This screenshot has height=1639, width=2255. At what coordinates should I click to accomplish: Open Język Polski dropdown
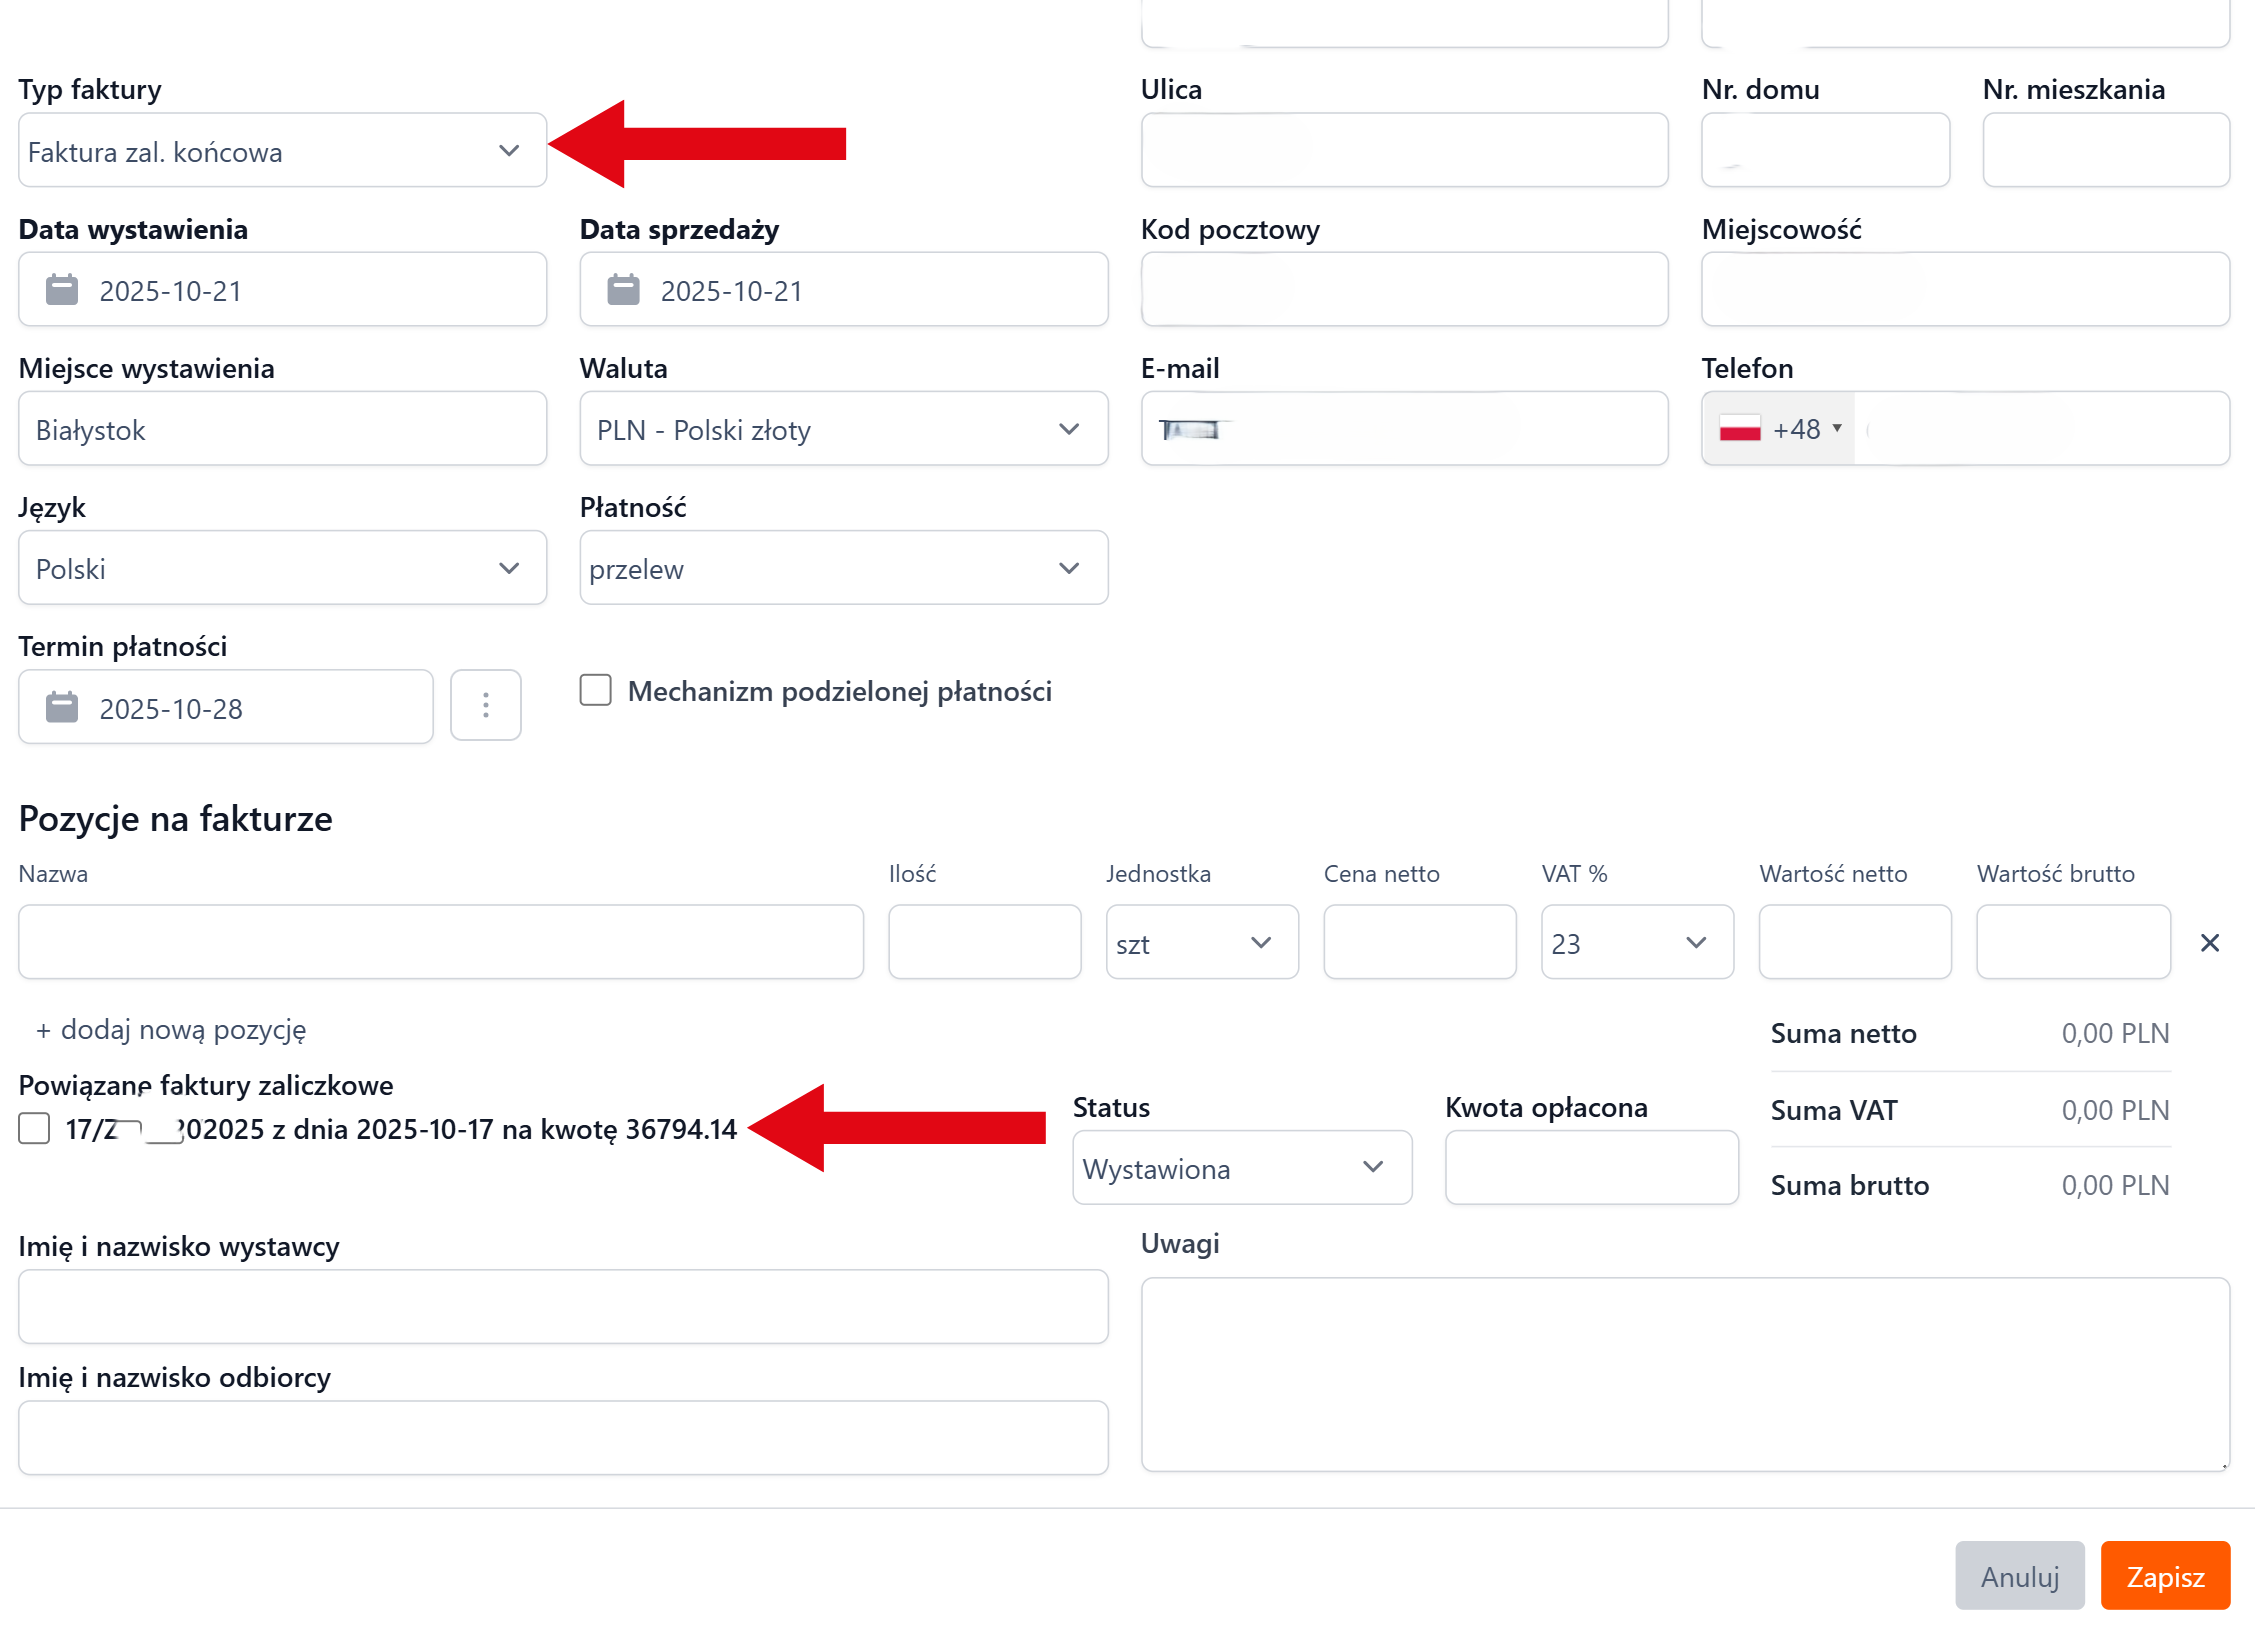click(x=282, y=568)
